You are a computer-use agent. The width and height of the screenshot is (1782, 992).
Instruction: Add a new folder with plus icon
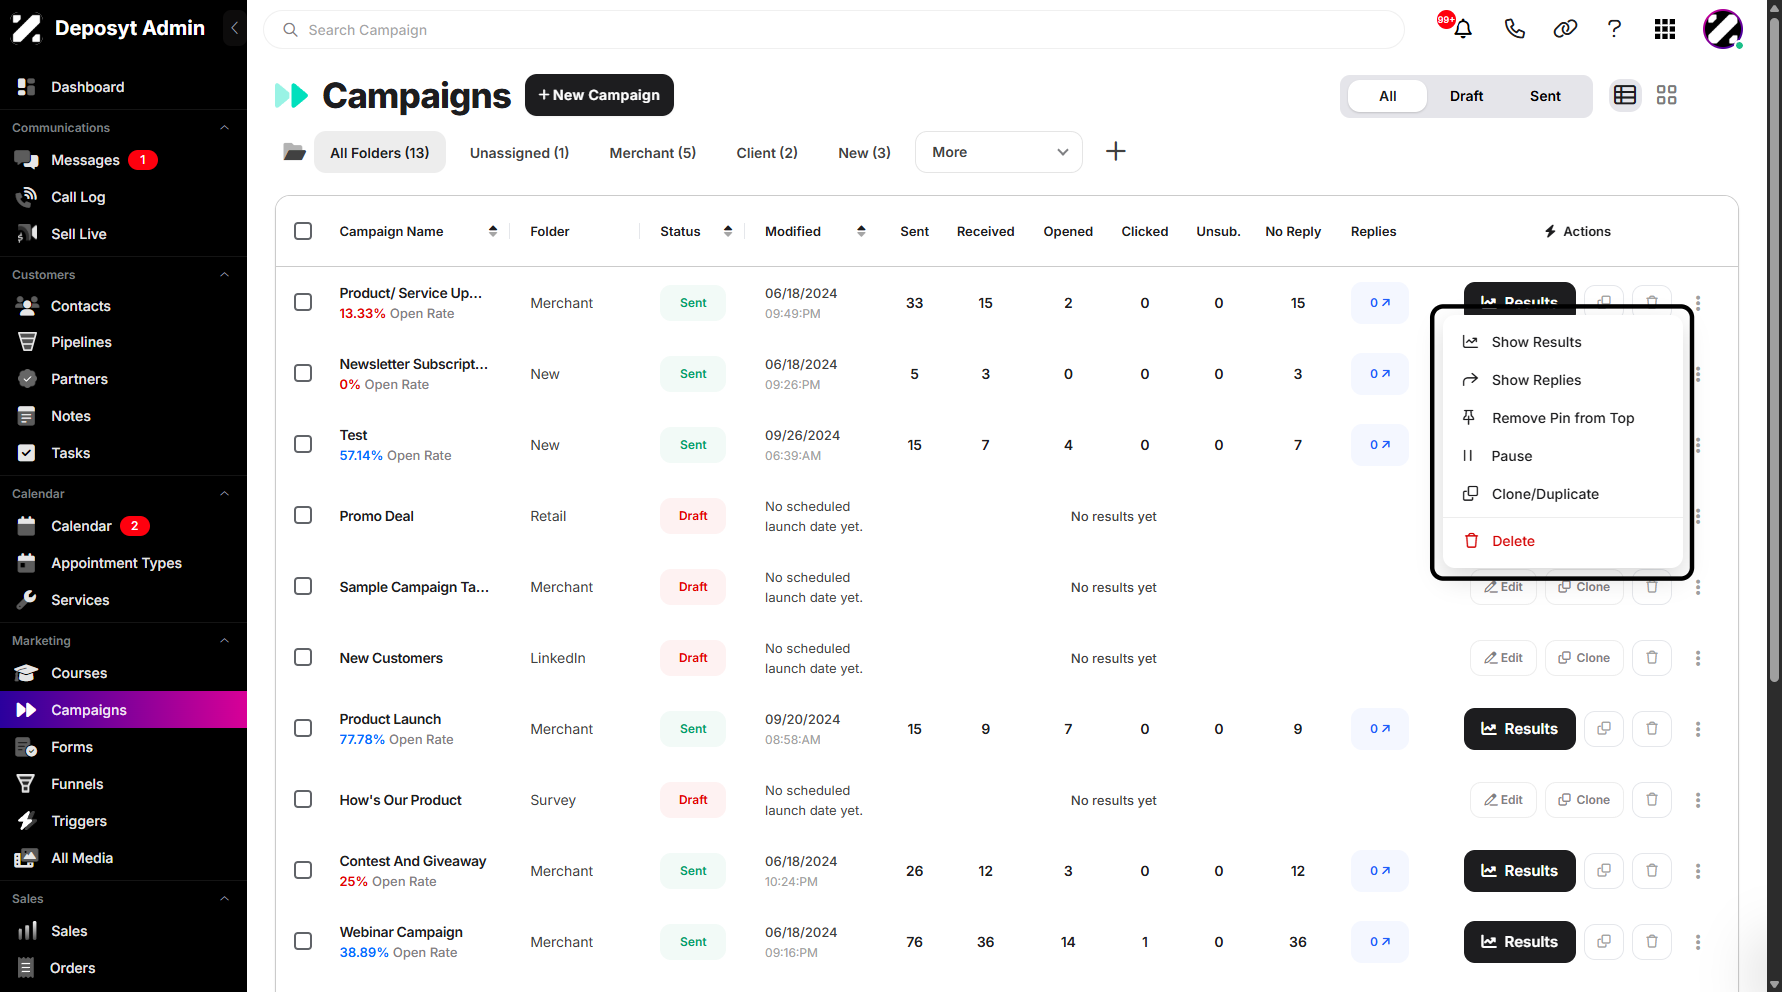pyautogui.click(x=1116, y=152)
